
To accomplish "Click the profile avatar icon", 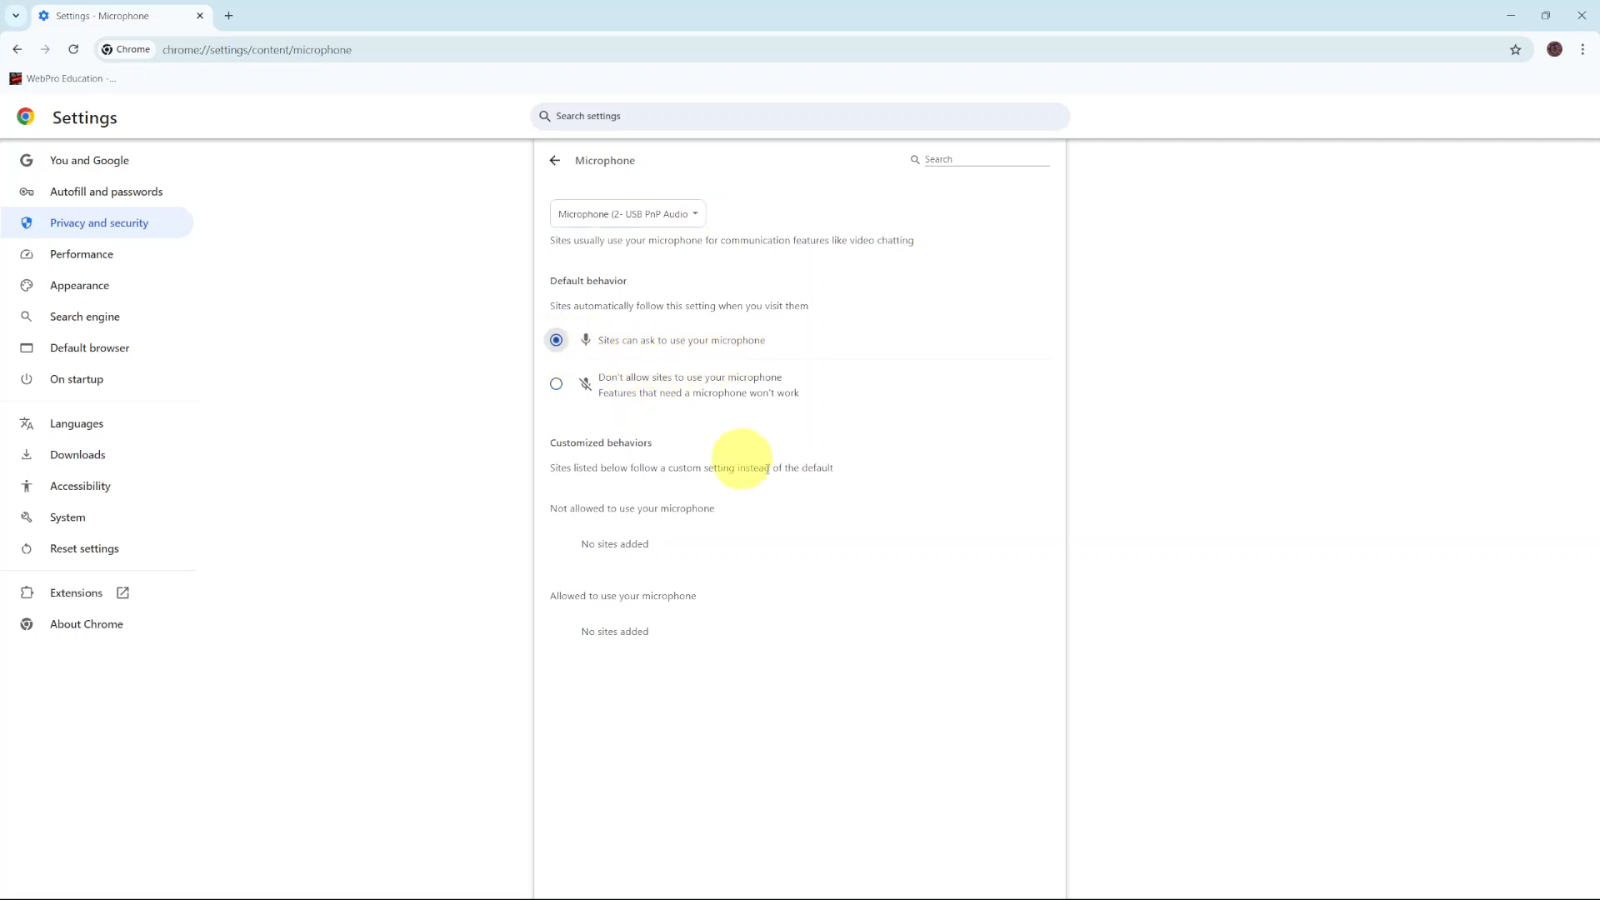I will tap(1554, 49).
